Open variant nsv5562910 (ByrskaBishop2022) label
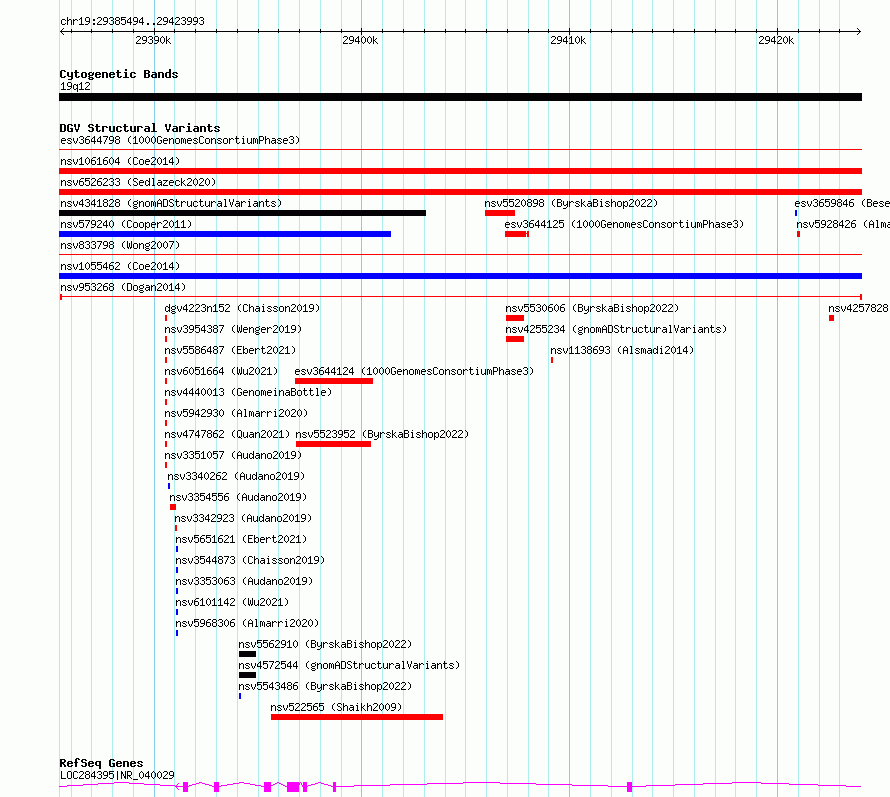Screen dimensions: 890x797 tap(325, 644)
